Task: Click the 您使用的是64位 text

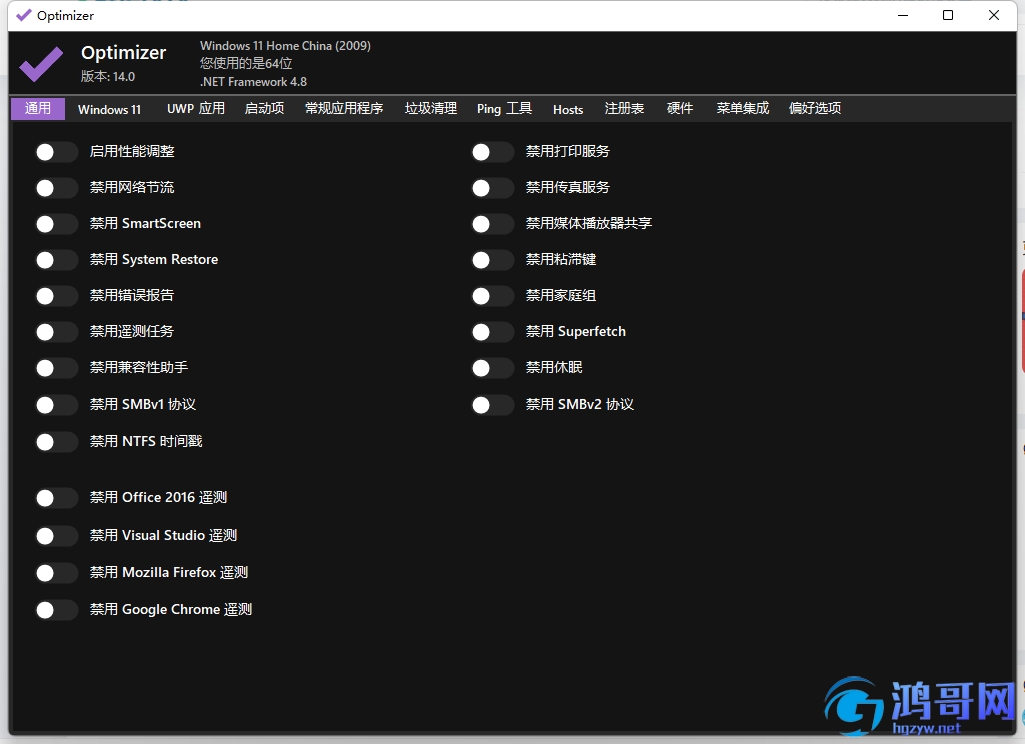Action: (x=246, y=63)
